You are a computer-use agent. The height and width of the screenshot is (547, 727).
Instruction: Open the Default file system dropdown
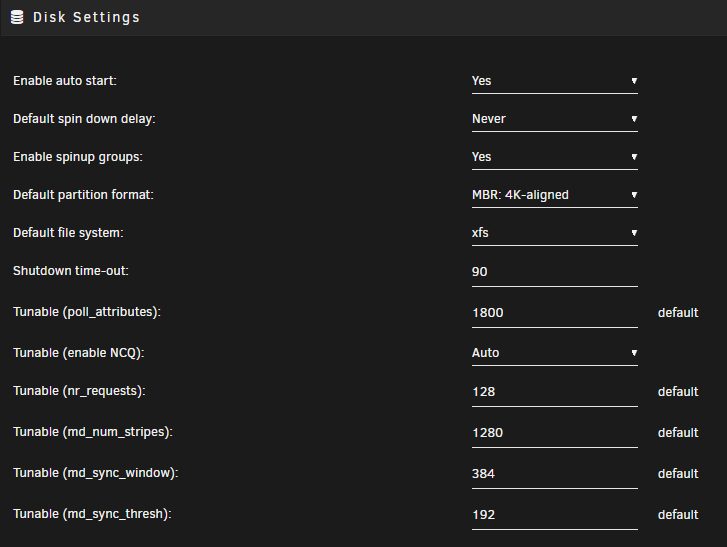point(555,234)
